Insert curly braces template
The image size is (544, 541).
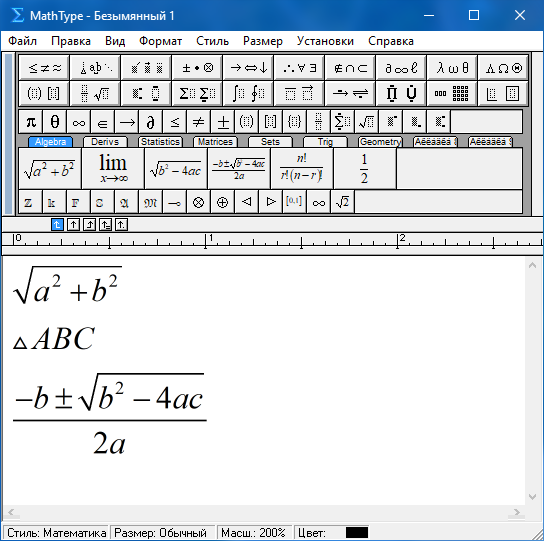tap(295, 122)
